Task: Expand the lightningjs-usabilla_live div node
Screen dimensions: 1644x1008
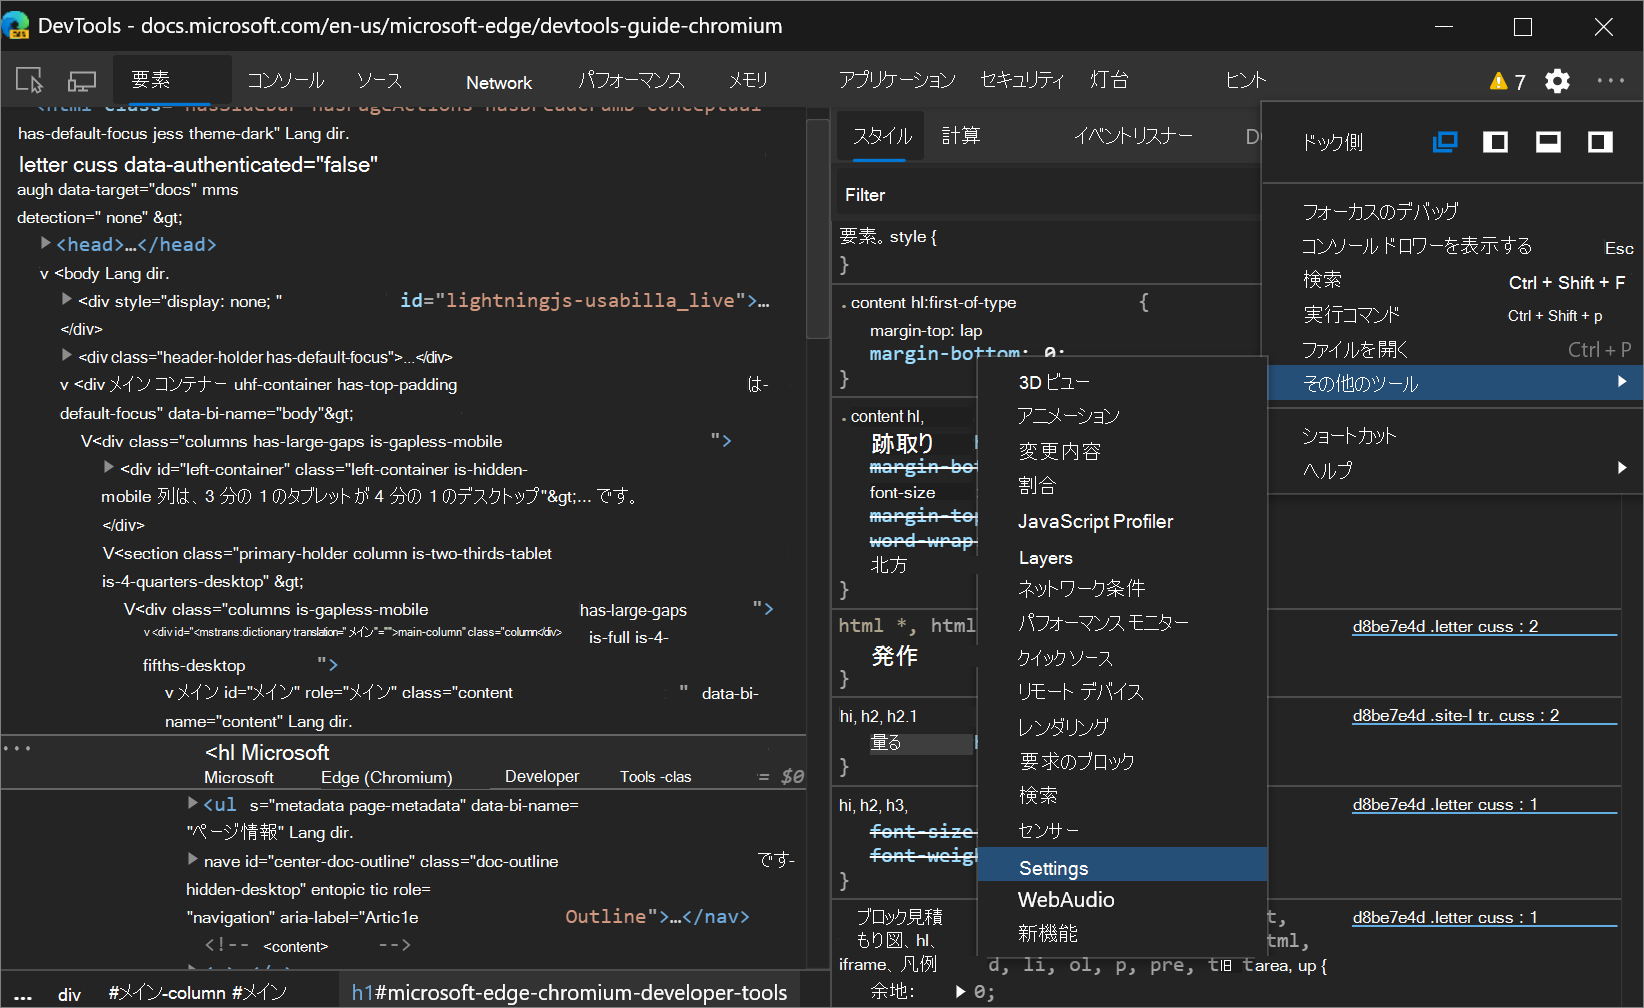Action: pyautogui.click(x=66, y=299)
